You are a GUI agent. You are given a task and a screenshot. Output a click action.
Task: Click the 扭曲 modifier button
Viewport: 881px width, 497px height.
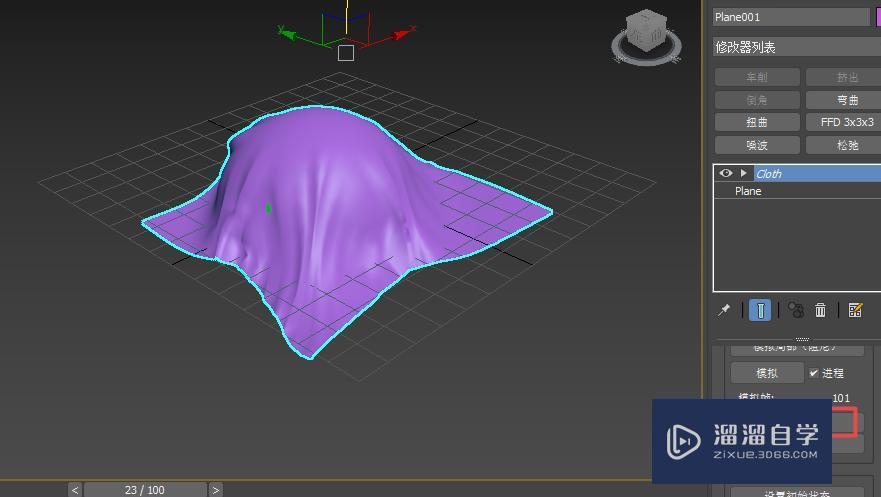pos(757,122)
